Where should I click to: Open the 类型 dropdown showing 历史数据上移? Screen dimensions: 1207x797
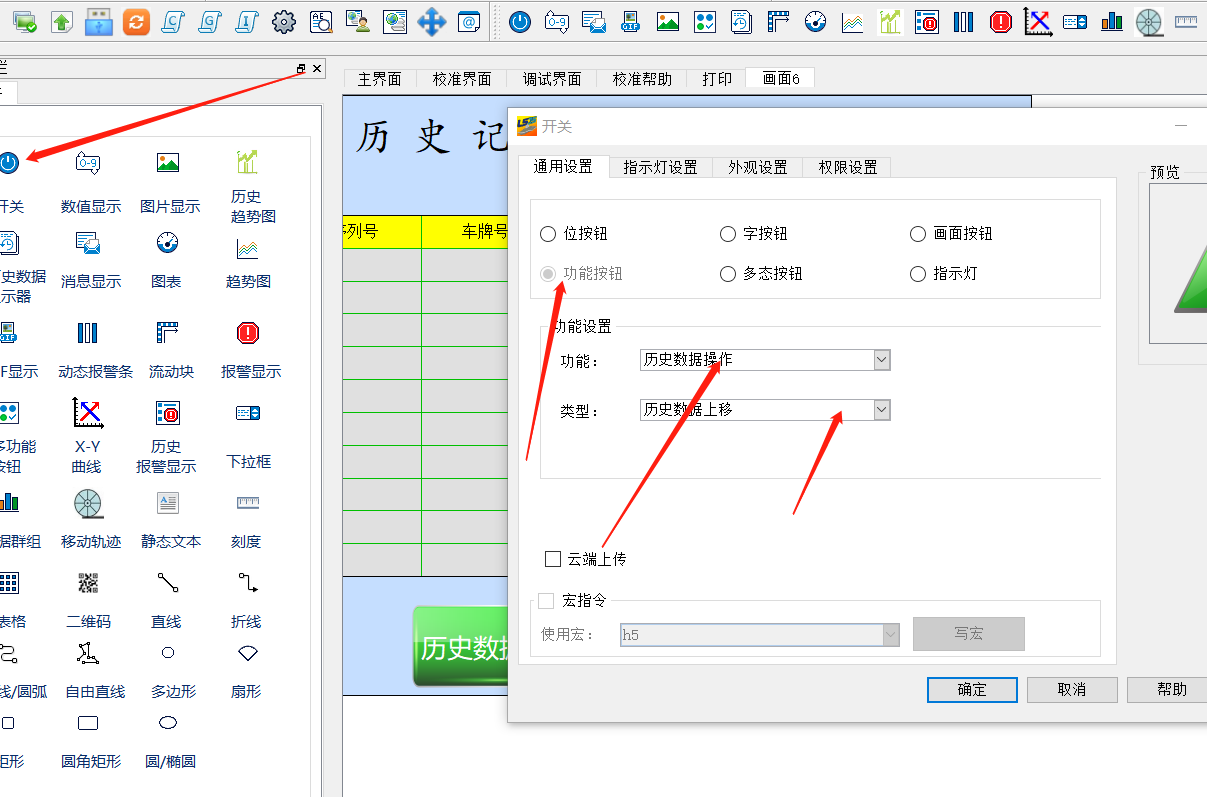coord(765,410)
